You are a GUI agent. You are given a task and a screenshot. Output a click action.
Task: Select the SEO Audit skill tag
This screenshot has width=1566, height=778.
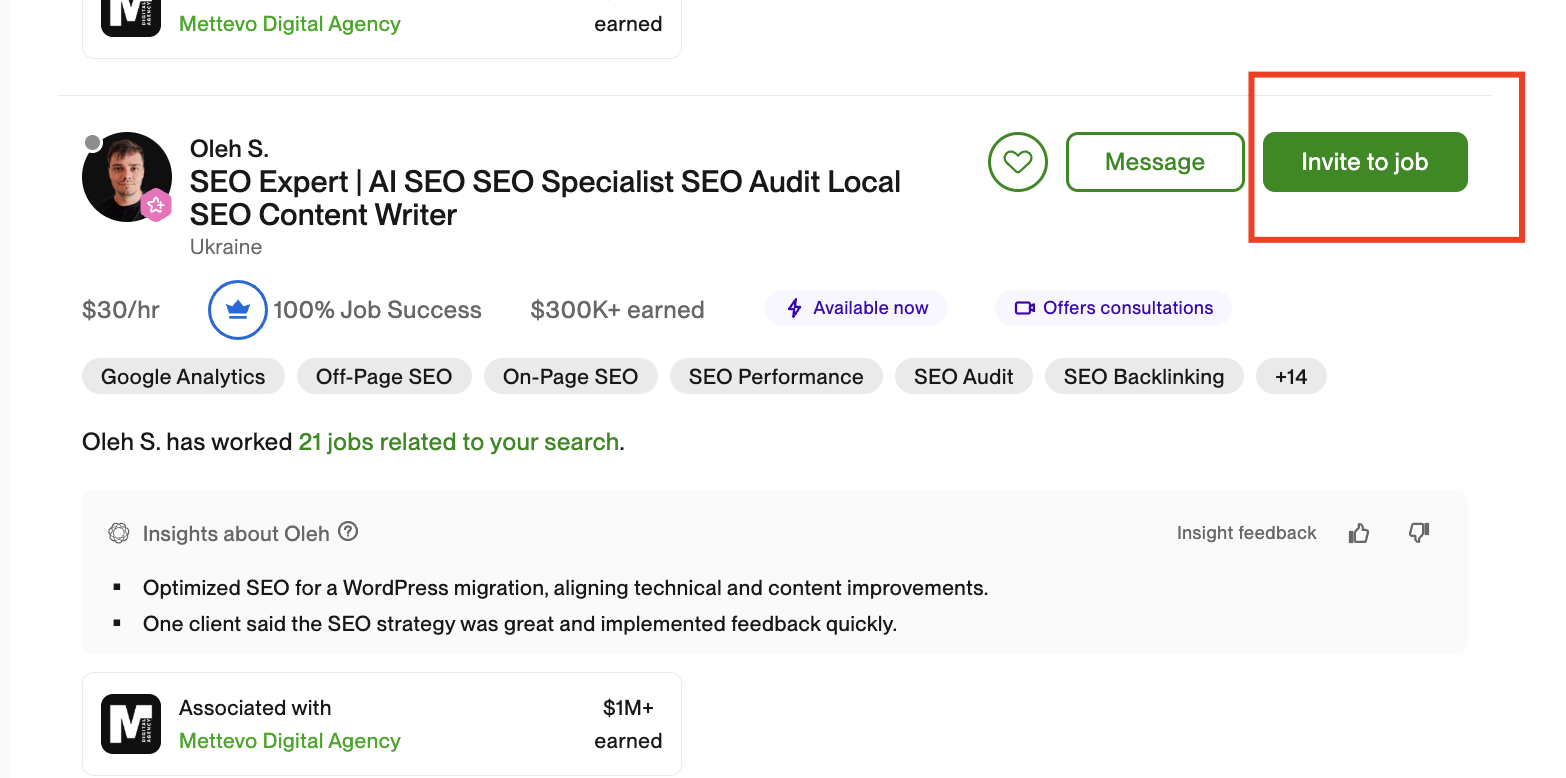[x=963, y=377]
